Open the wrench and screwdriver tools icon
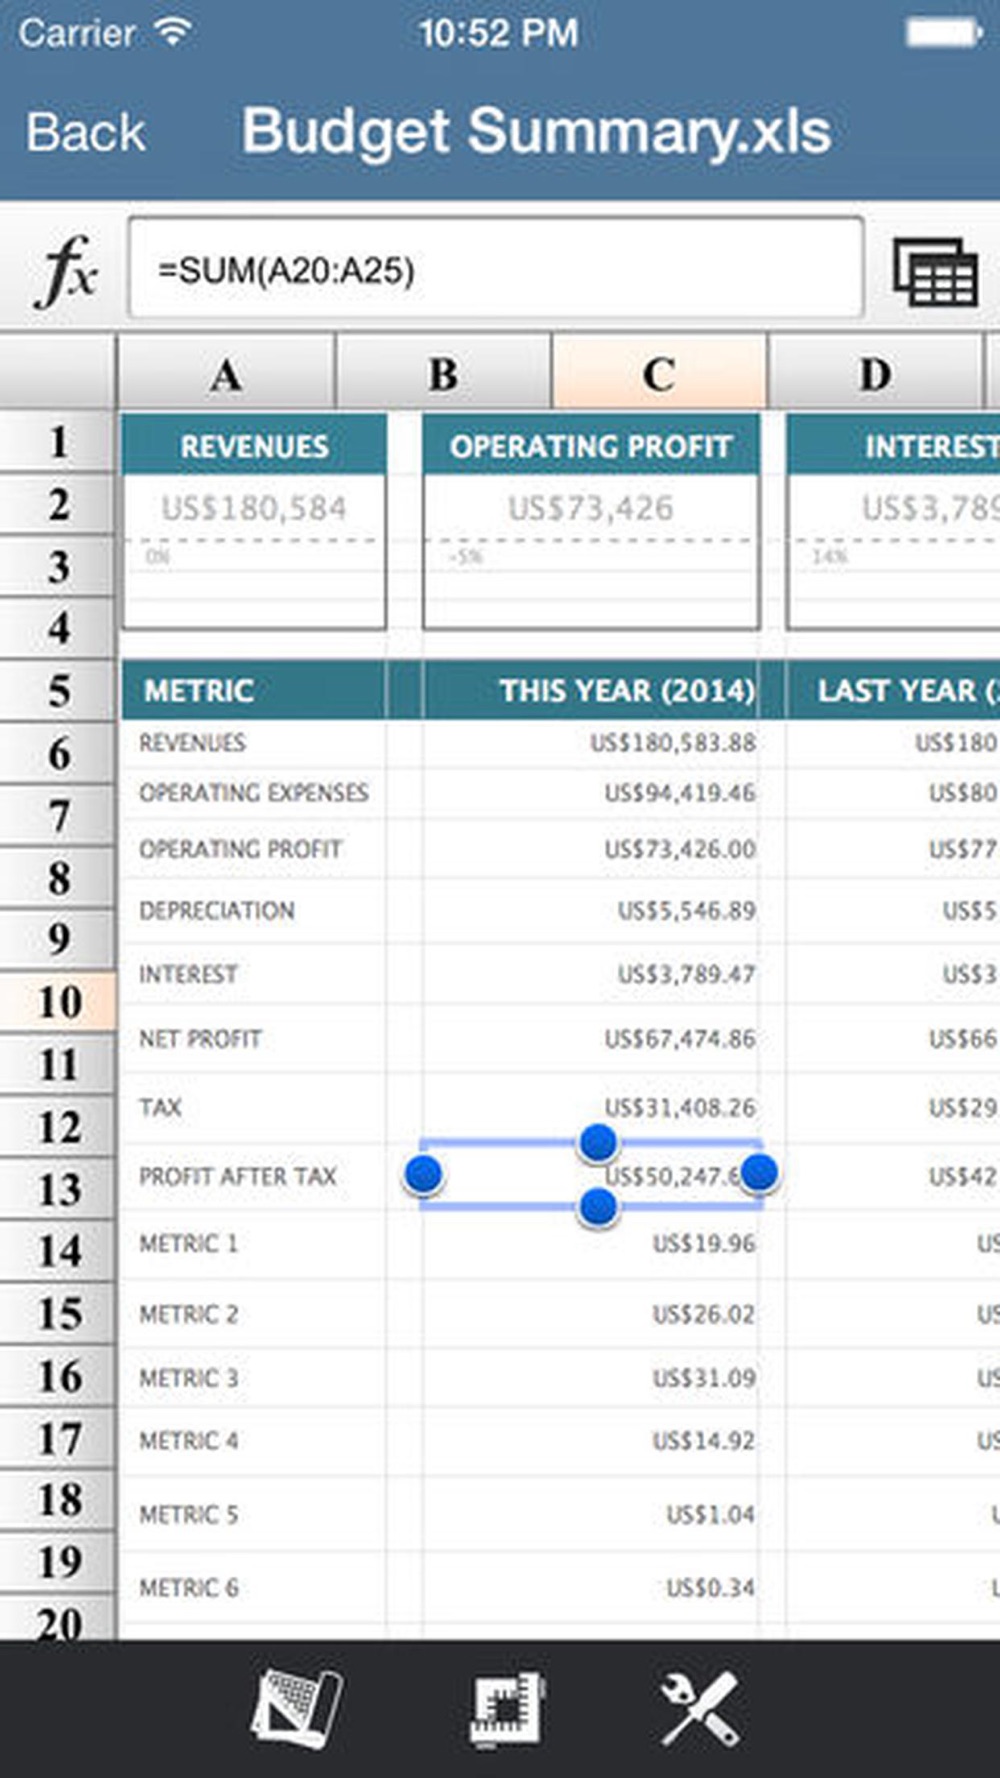This screenshot has width=1000, height=1778. pyautogui.click(x=700, y=1709)
